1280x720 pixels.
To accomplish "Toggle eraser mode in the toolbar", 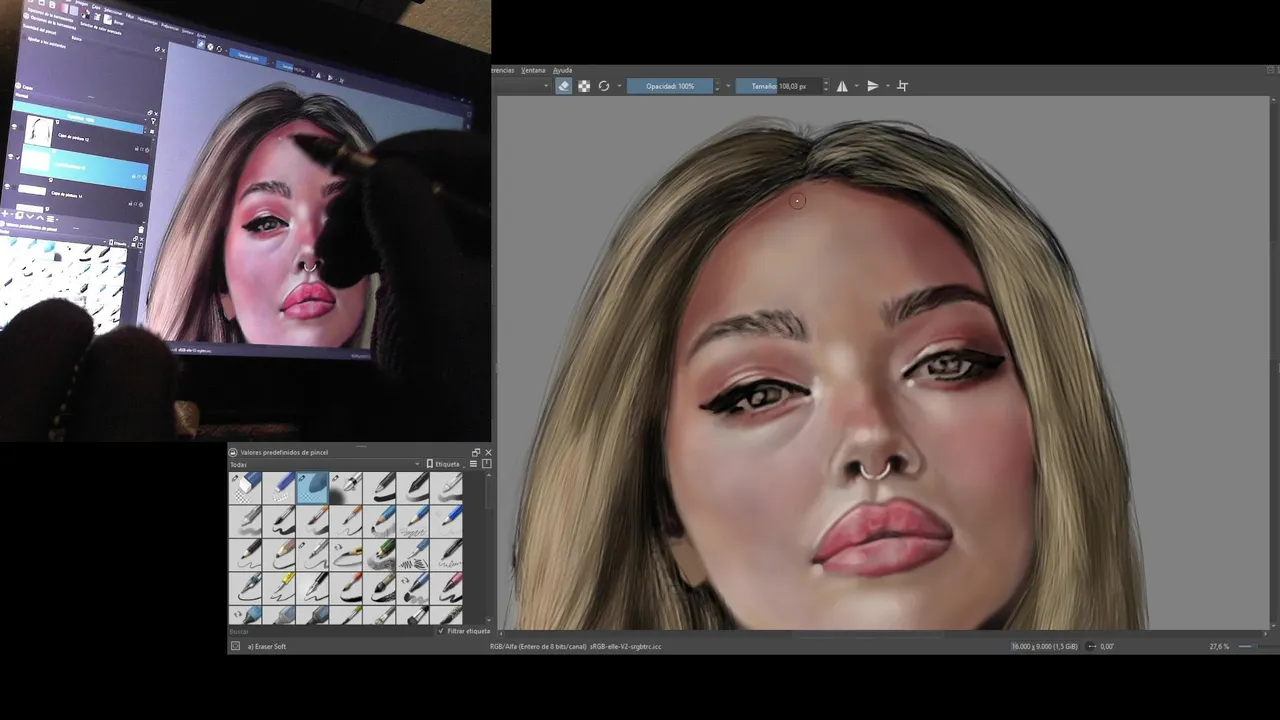I will coord(564,86).
